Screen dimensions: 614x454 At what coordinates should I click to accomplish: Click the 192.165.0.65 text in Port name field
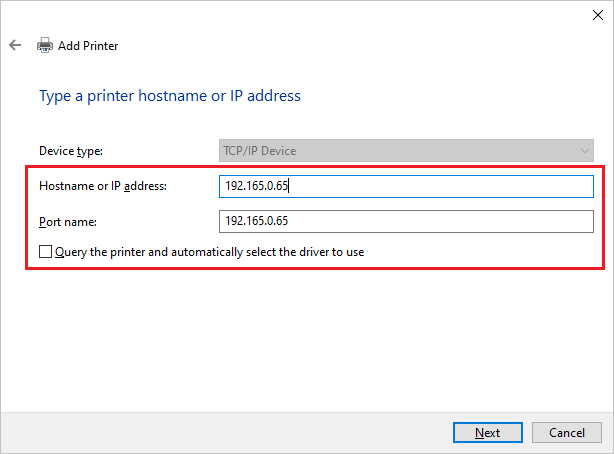256,220
